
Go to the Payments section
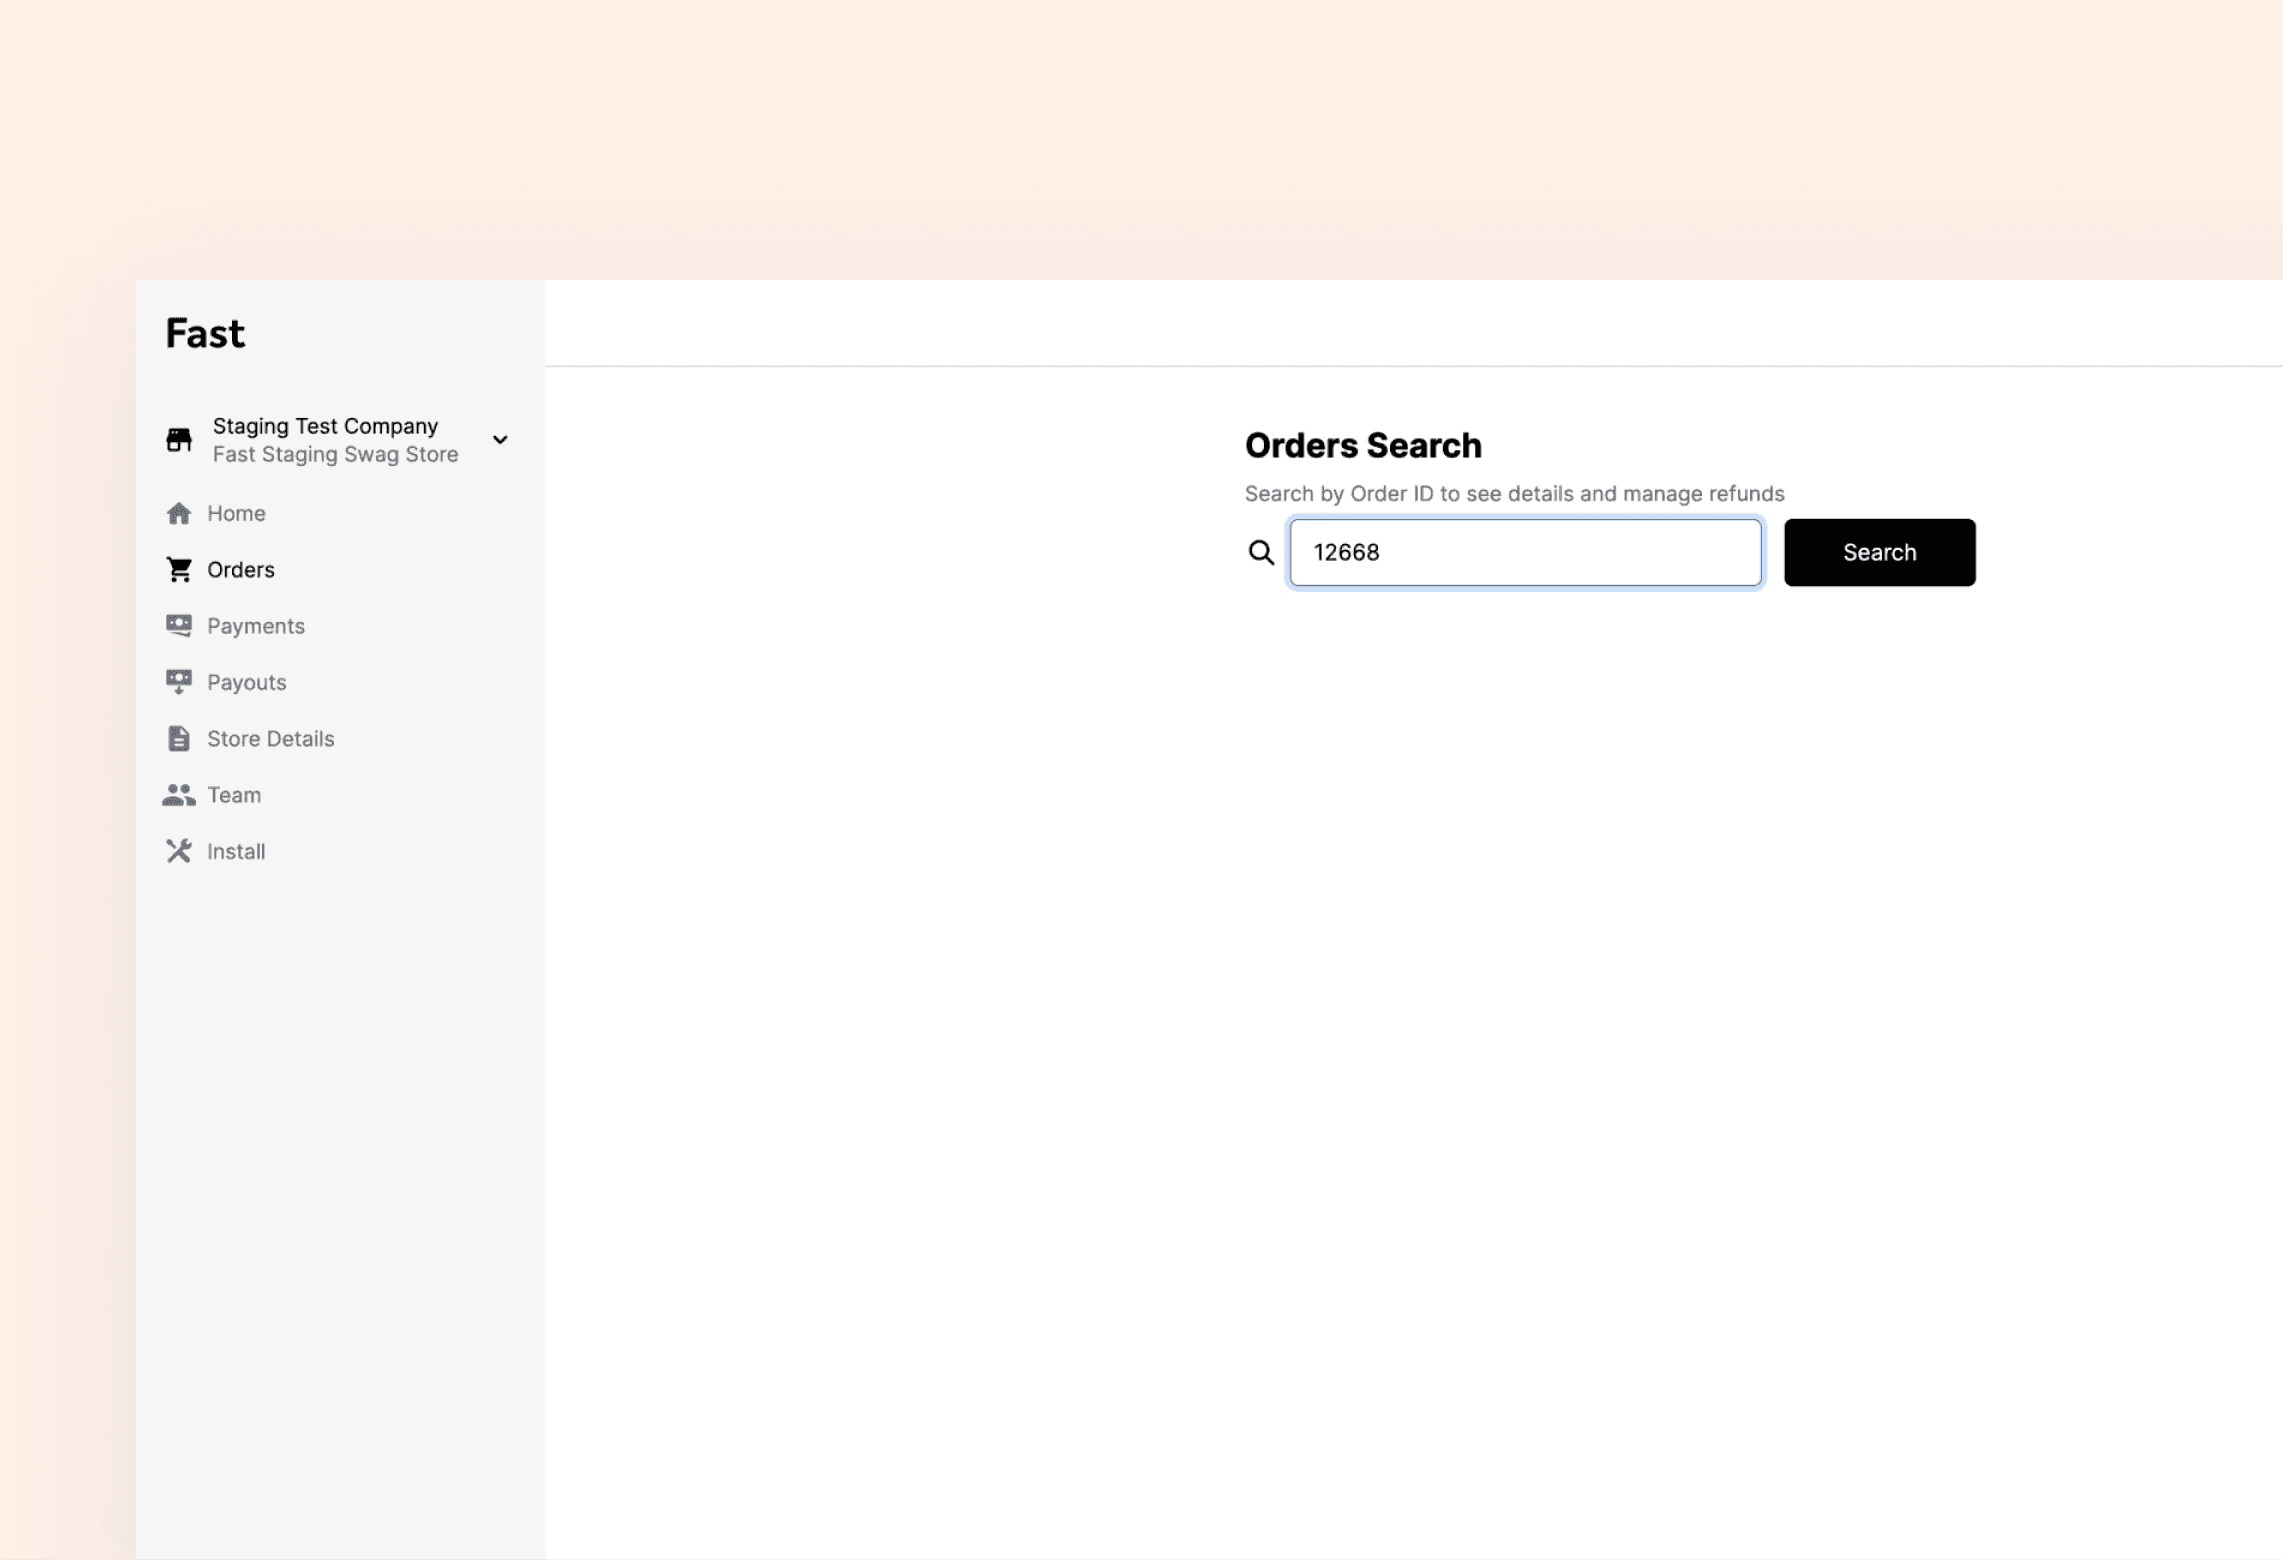pos(256,626)
